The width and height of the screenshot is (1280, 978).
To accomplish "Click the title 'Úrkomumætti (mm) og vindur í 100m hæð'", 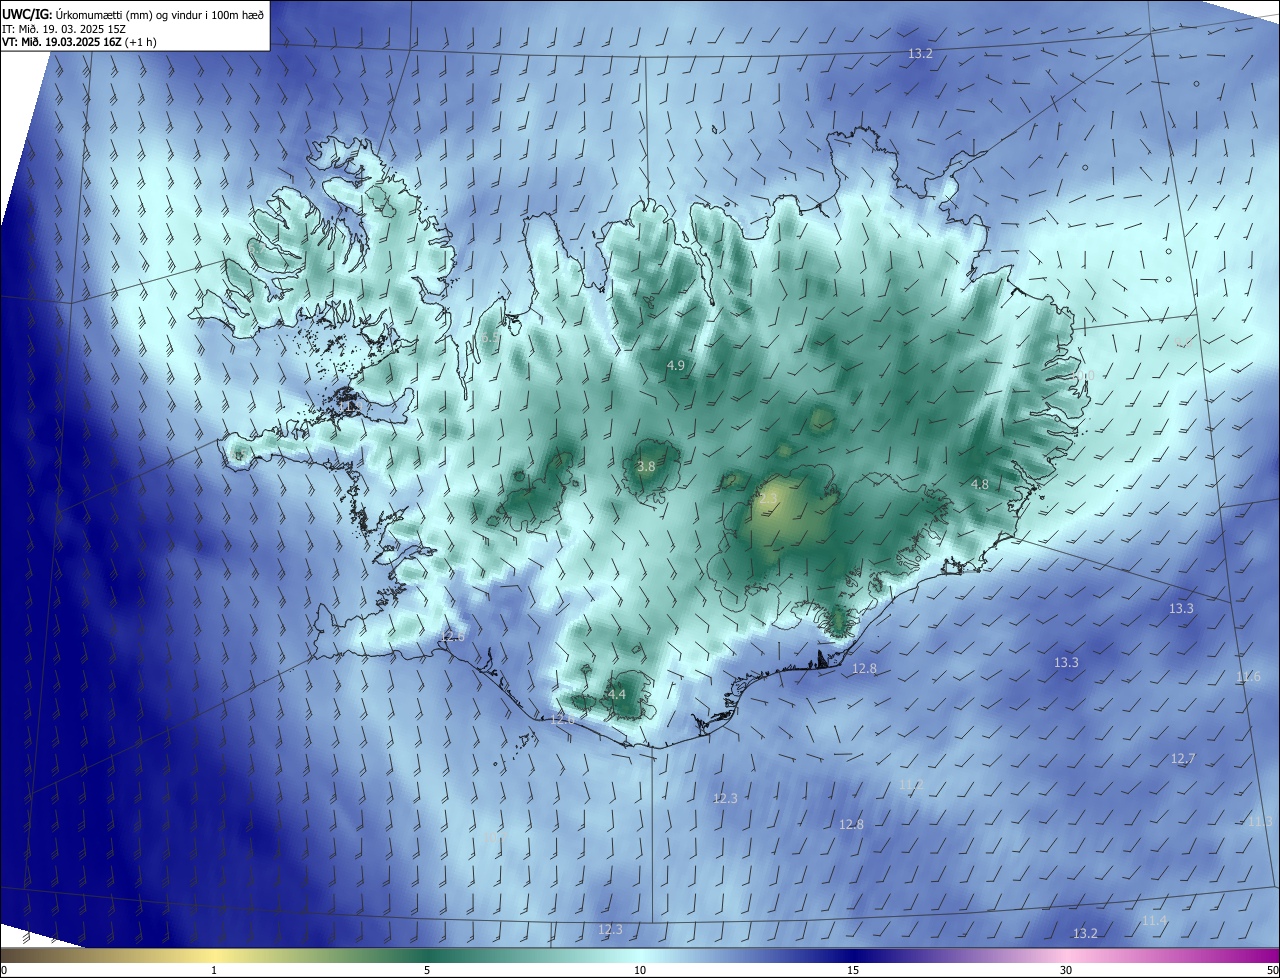I will [160, 14].
